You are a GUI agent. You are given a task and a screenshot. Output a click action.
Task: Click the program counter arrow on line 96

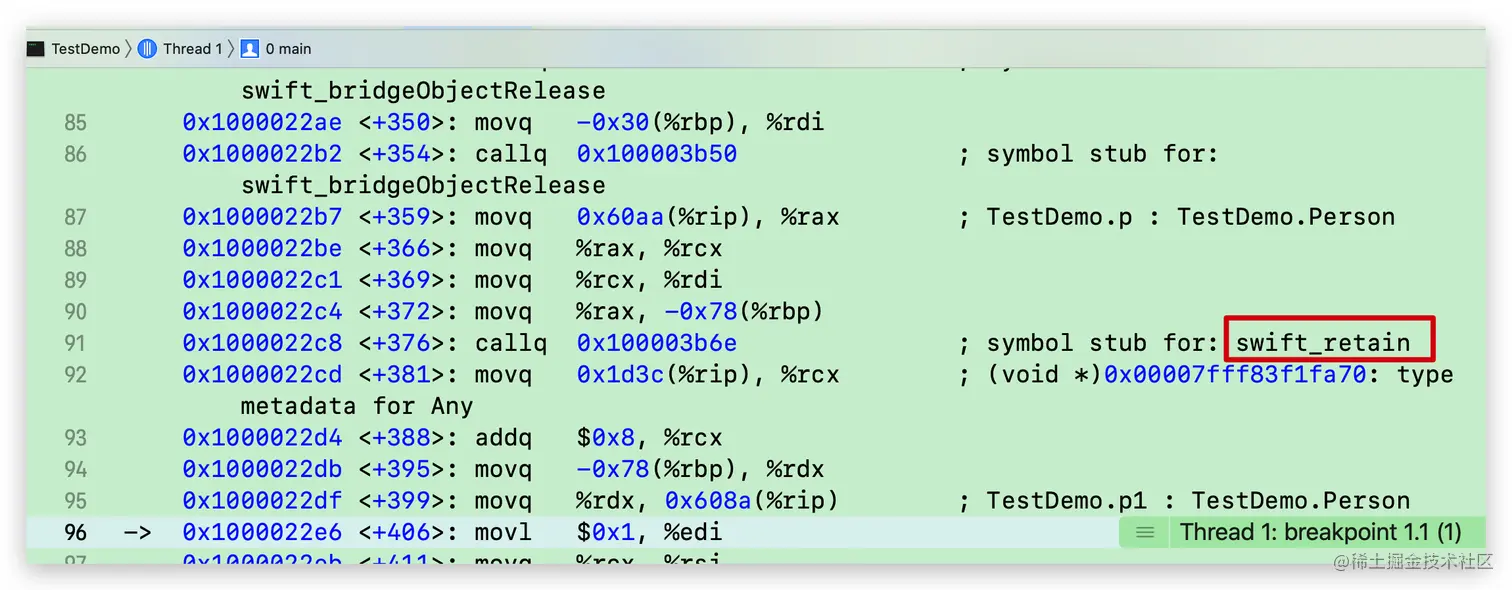(137, 532)
